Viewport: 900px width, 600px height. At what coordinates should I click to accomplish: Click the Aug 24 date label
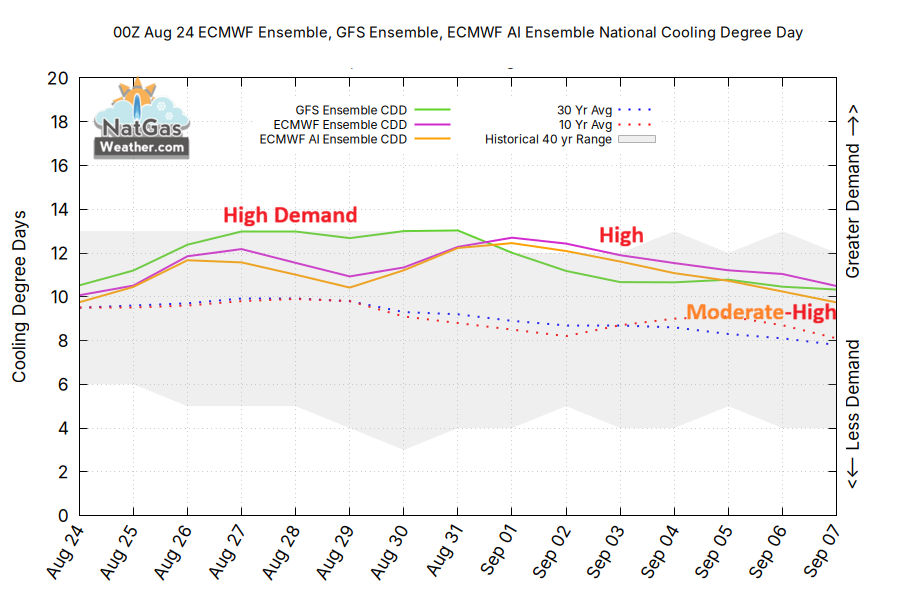click(x=65, y=552)
